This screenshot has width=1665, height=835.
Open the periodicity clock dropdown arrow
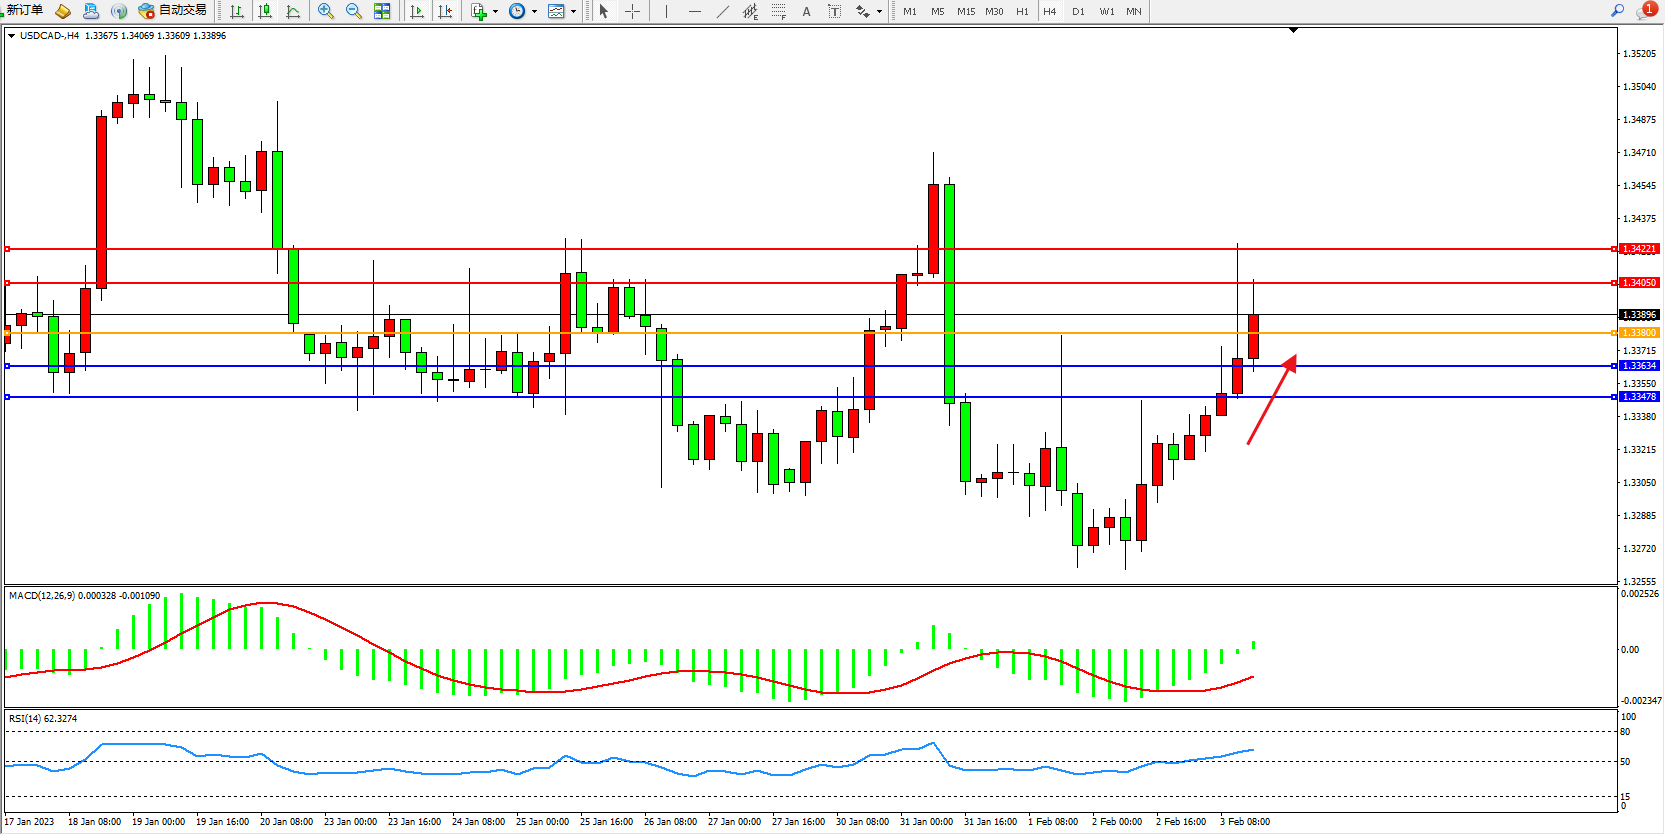click(x=534, y=12)
